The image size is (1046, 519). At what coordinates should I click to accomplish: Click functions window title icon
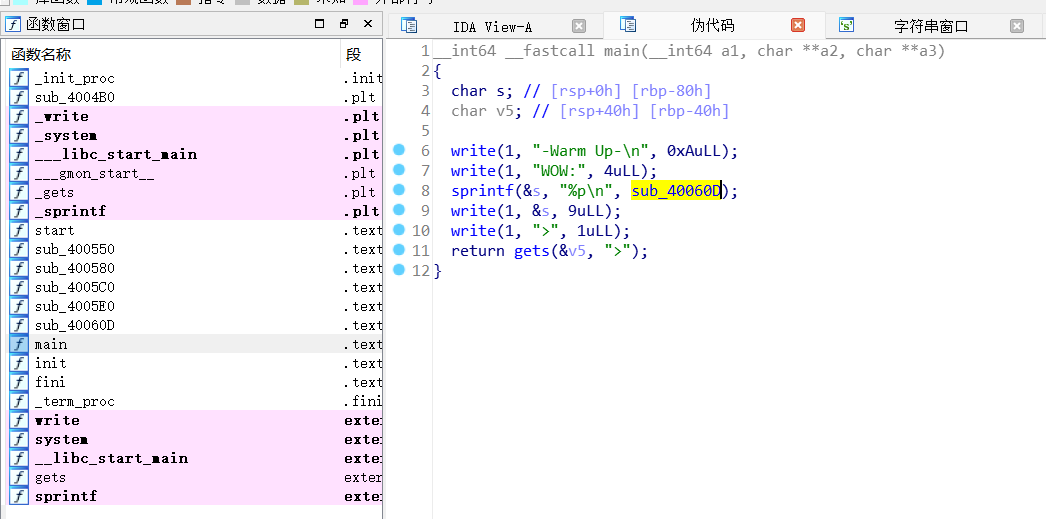pos(13,25)
